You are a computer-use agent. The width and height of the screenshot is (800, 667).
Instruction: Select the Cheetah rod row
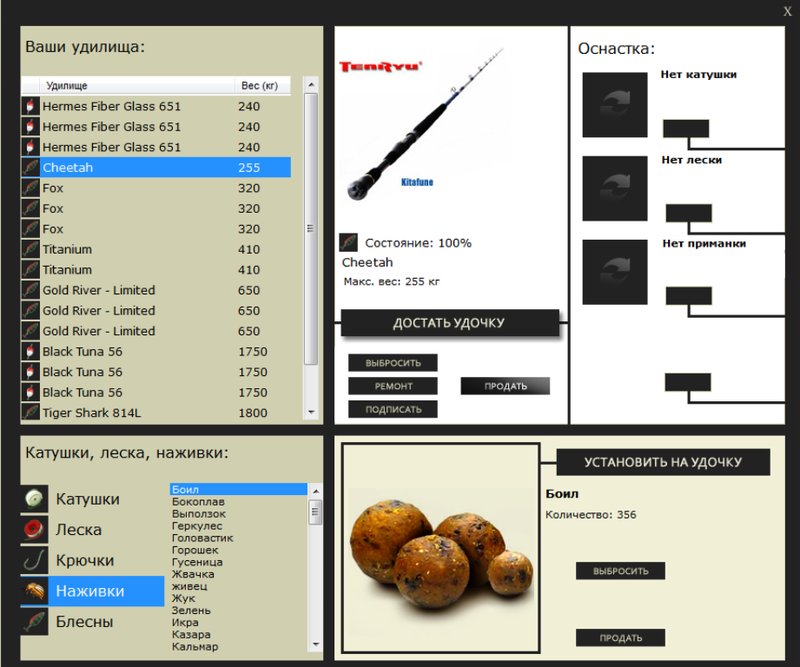pos(156,167)
